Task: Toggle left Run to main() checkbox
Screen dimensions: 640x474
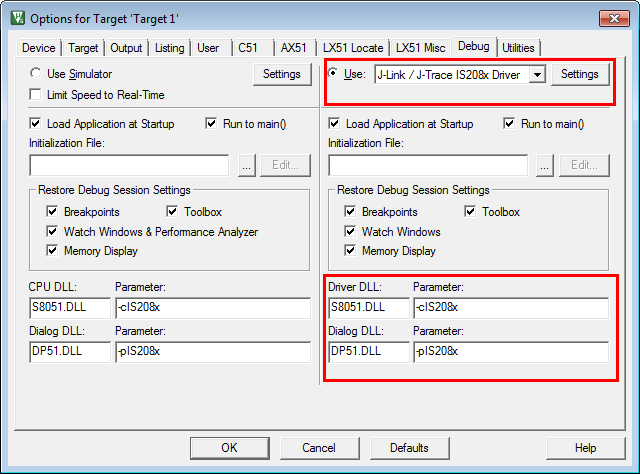Action: click(x=211, y=124)
